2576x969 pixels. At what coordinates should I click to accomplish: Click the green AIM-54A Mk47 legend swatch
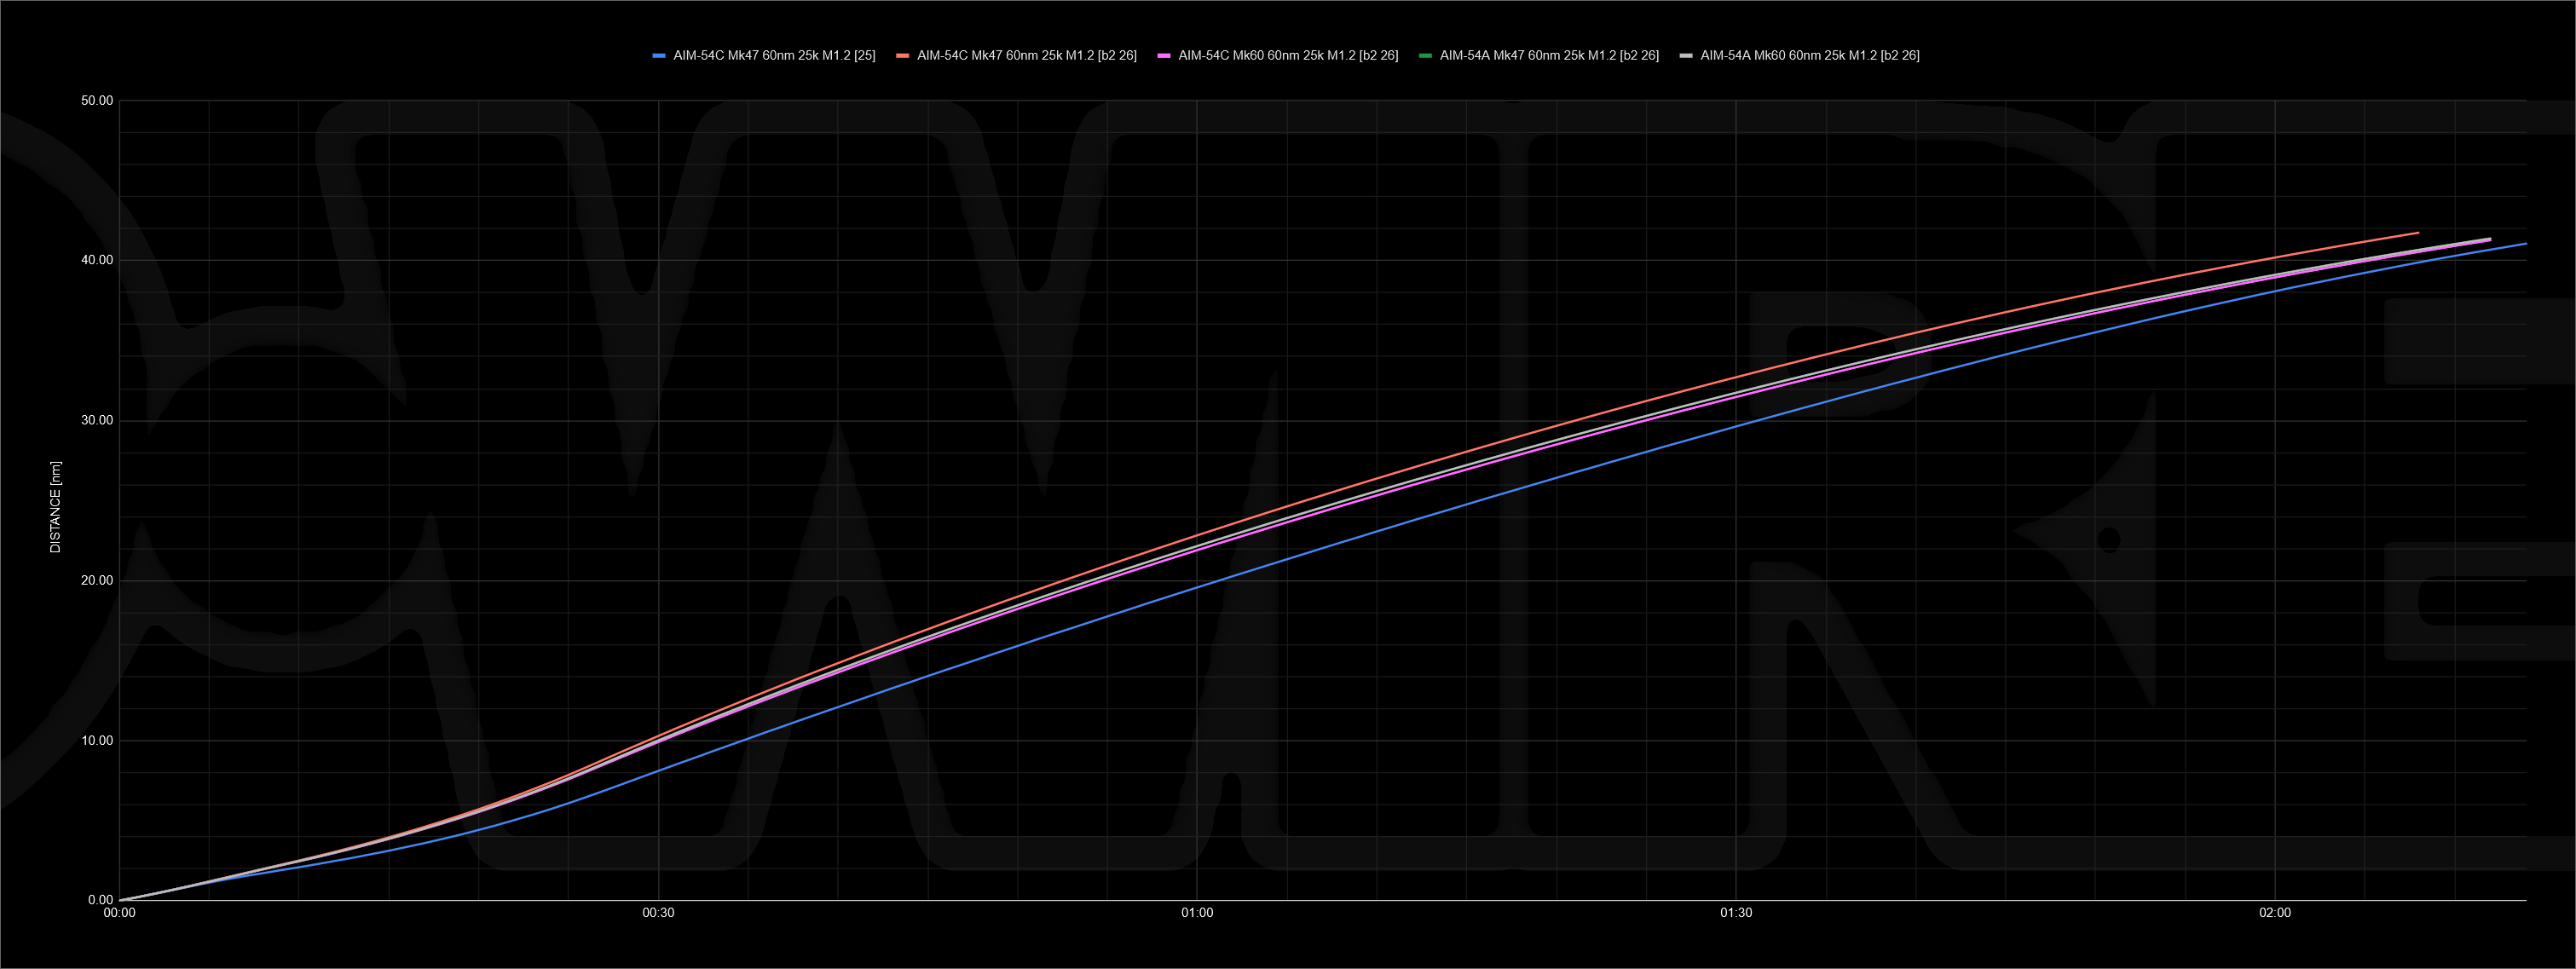[1425, 56]
